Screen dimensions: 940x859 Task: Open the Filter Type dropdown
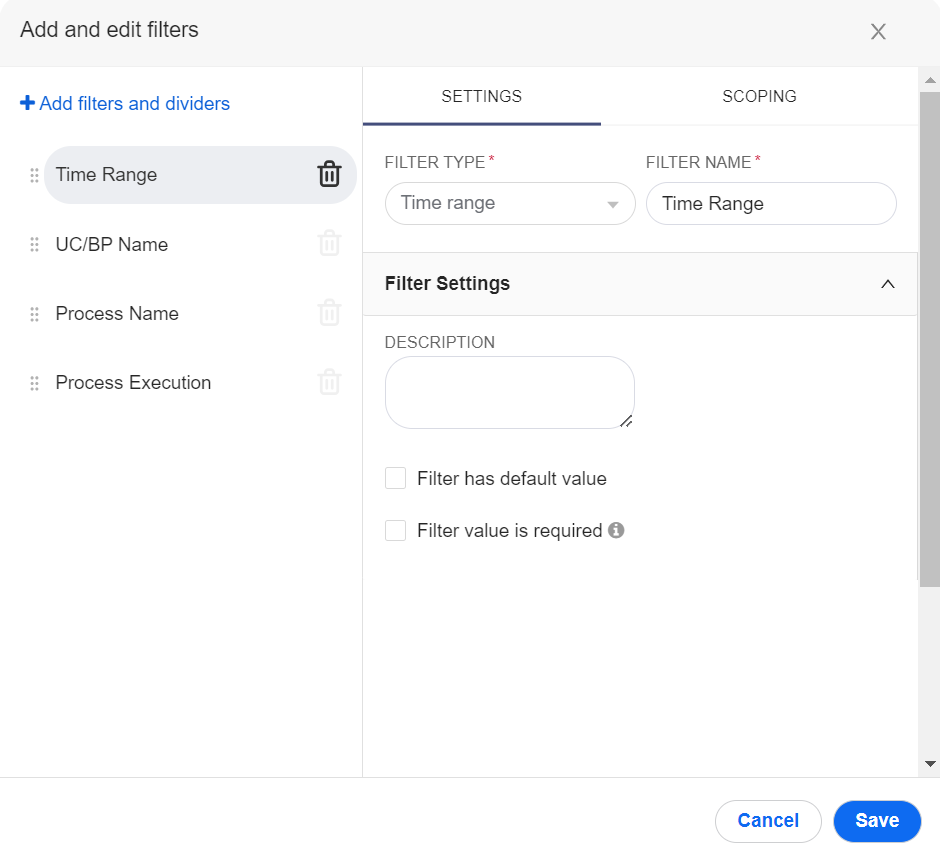click(510, 204)
